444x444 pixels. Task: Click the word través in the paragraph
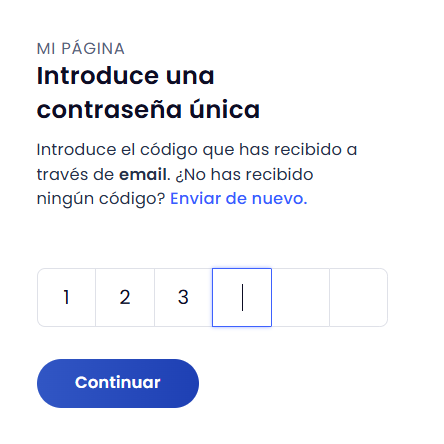[63, 174]
